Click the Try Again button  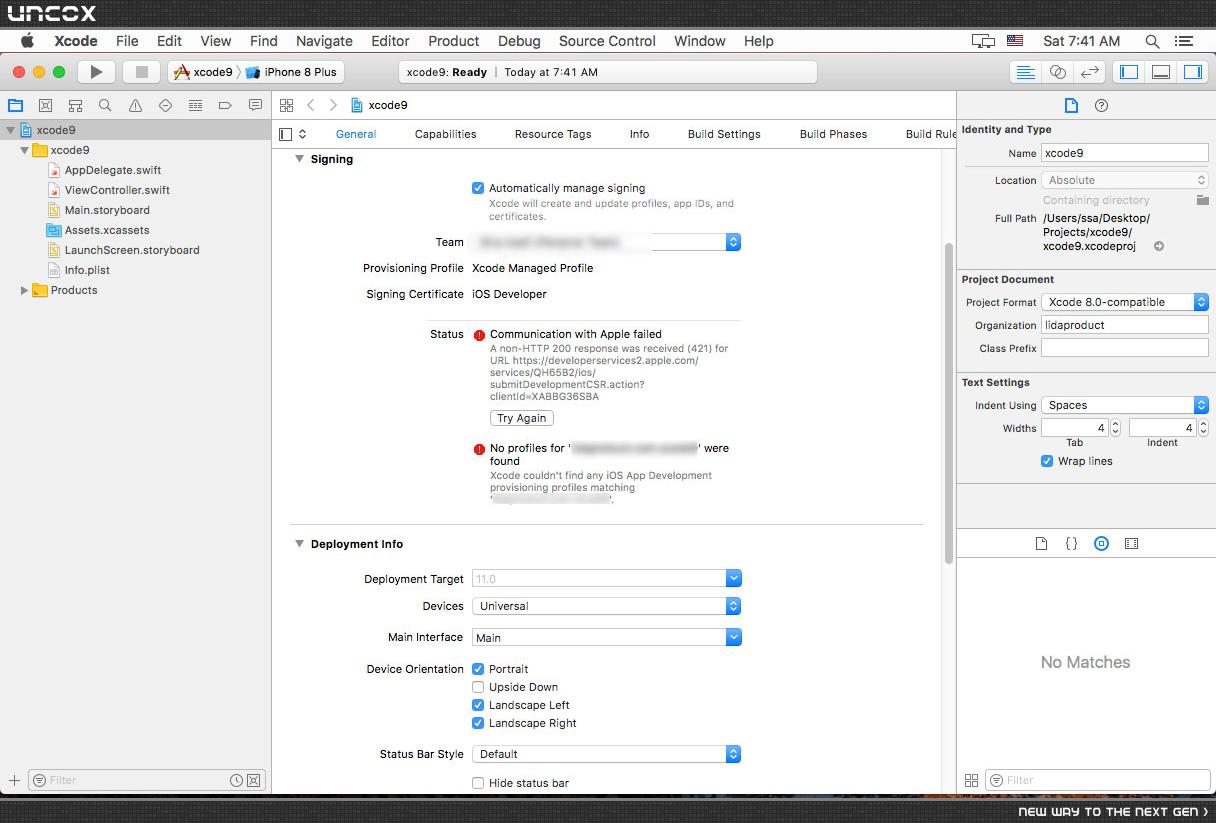tap(522, 418)
